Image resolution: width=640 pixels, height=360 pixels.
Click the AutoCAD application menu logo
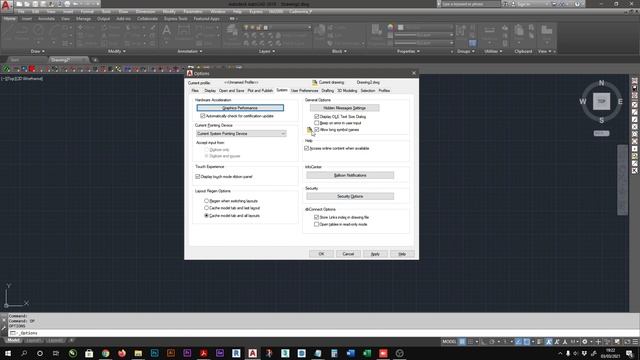coord(6,6)
